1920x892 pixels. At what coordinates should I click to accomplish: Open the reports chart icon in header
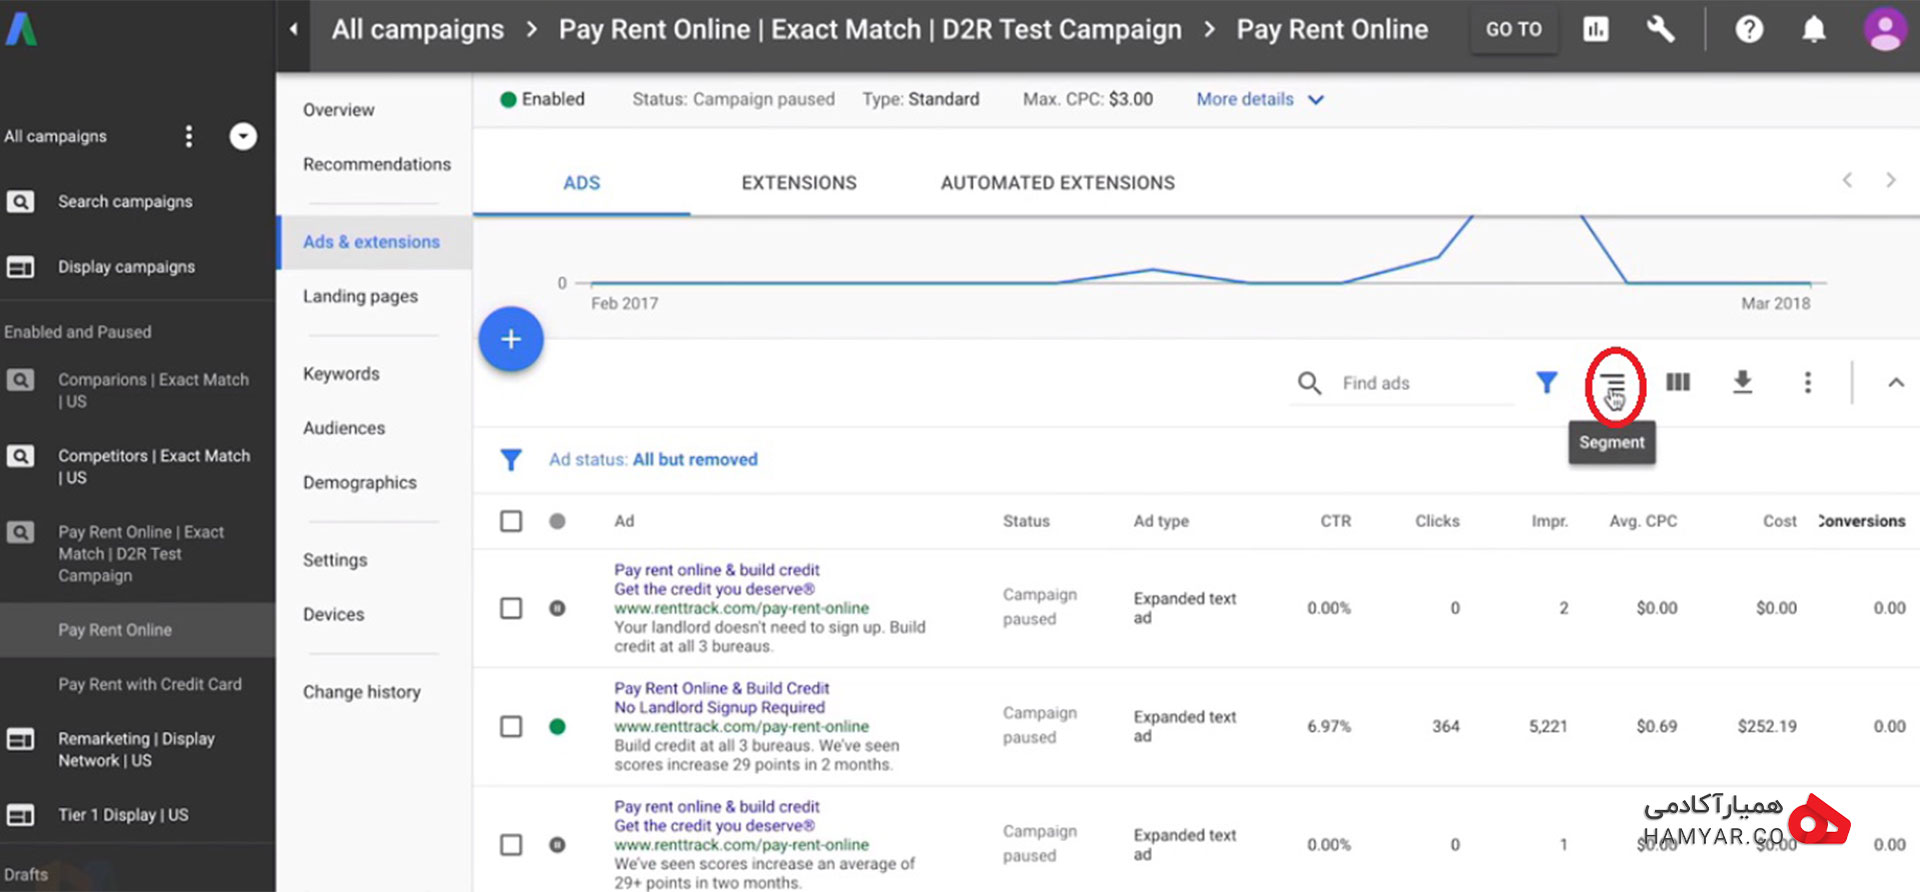click(x=1596, y=30)
